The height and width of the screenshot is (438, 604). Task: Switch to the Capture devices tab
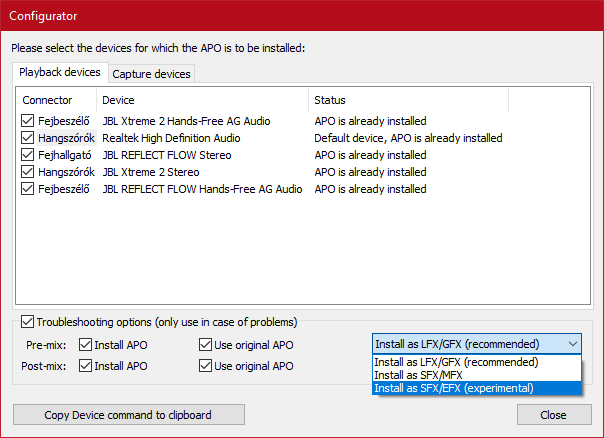[x=151, y=74]
